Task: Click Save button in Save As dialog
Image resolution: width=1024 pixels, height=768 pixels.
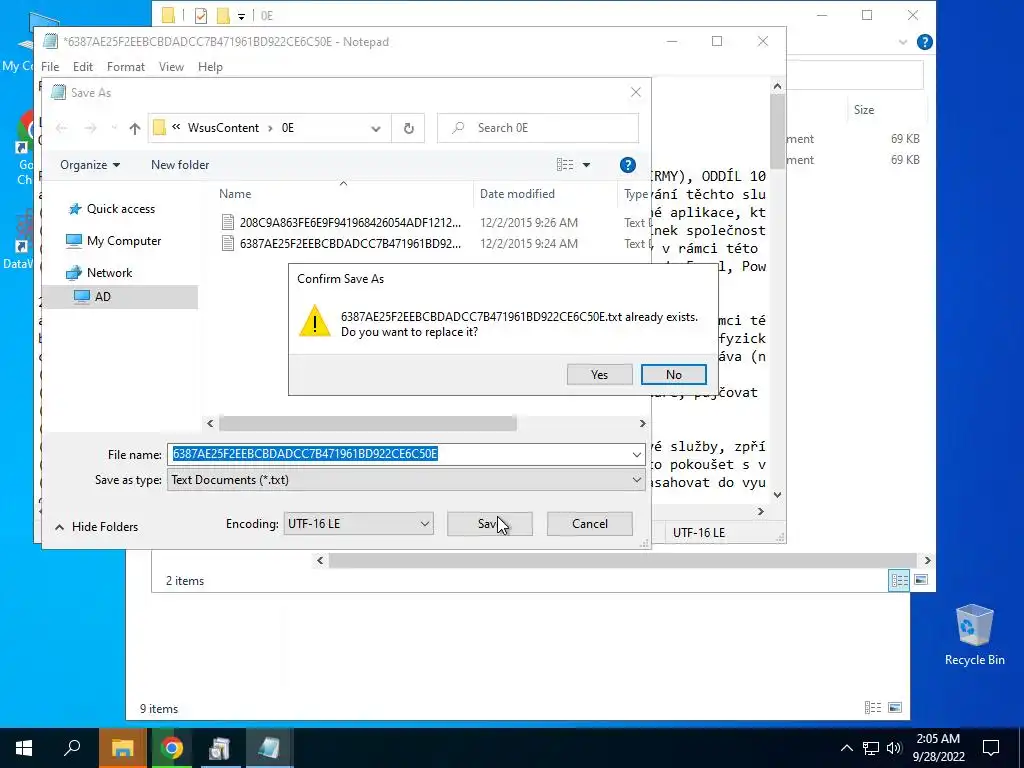Action: [x=490, y=524]
